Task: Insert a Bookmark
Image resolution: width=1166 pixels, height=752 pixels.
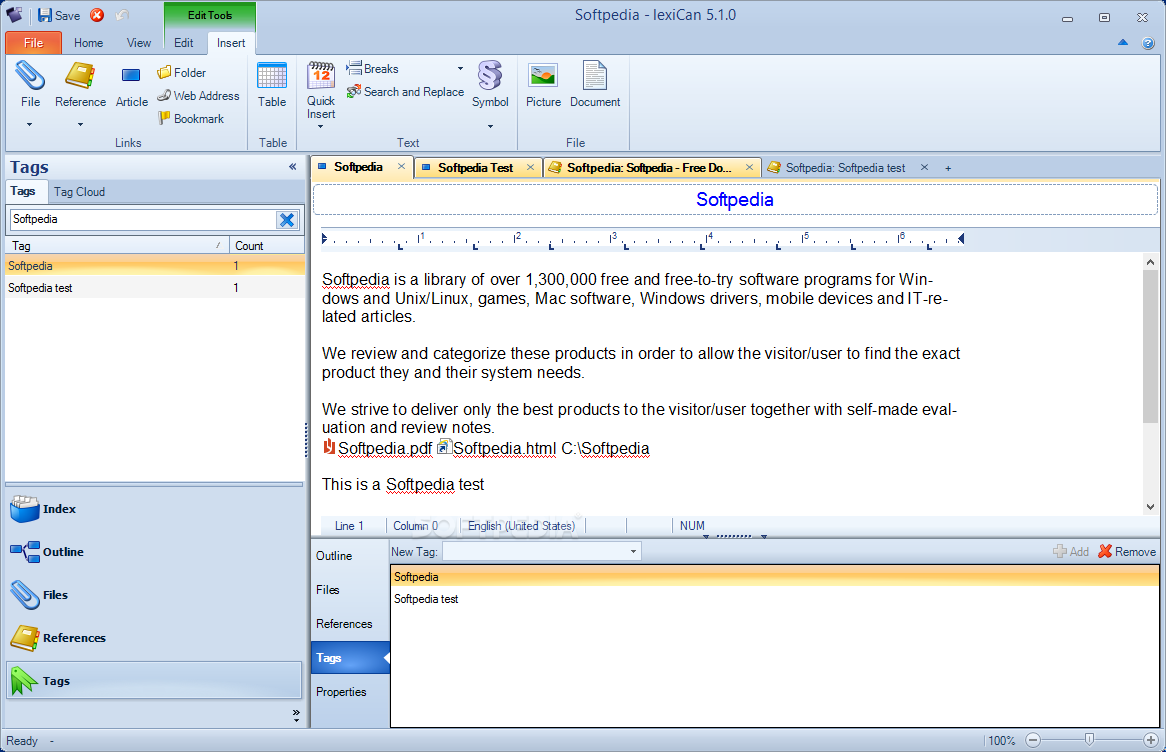Action: tap(190, 118)
